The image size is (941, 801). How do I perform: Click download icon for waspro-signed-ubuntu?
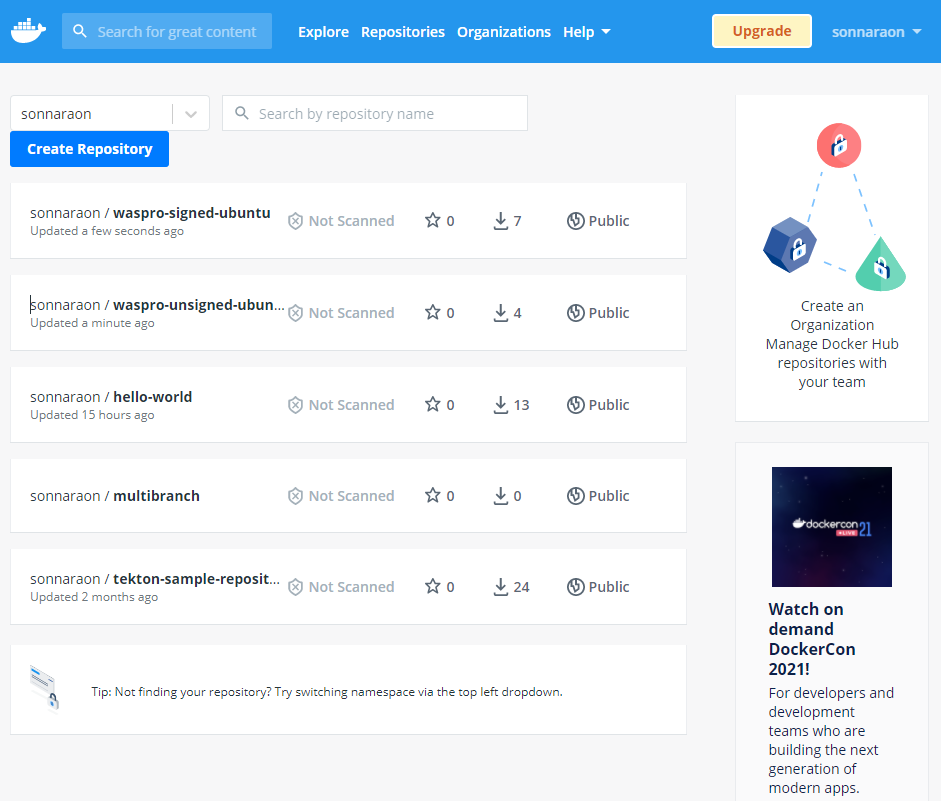tap(501, 221)
